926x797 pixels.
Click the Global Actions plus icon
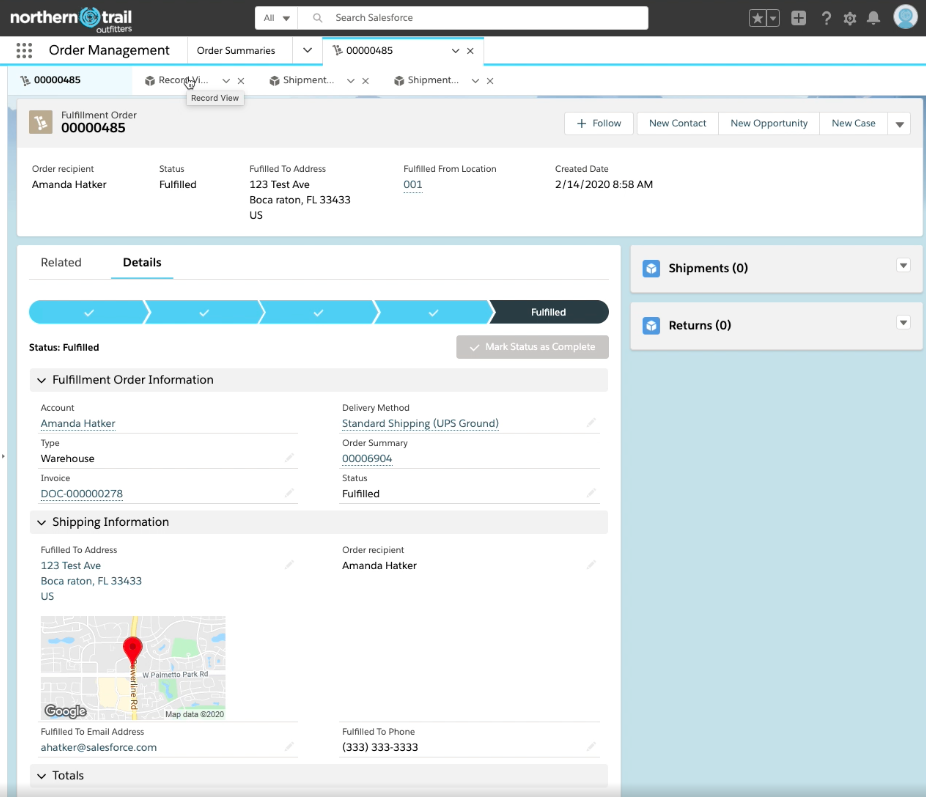coord(798,18)
